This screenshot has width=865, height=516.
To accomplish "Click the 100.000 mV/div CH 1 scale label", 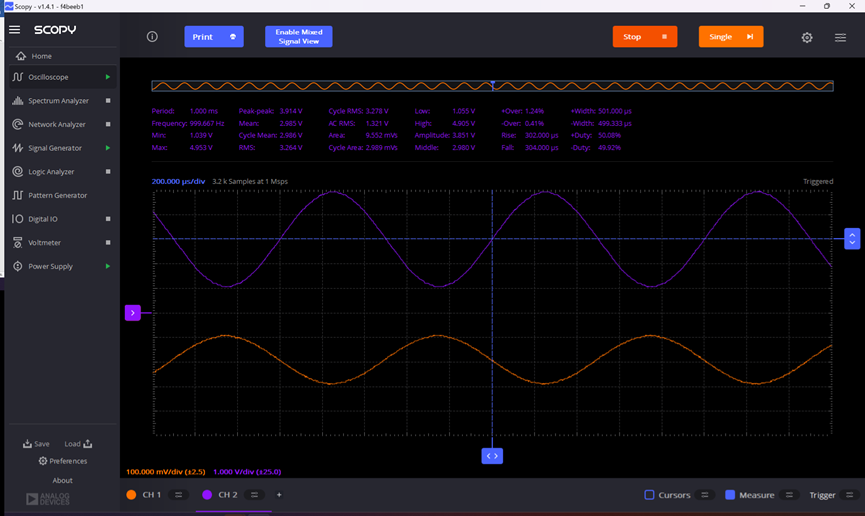I will (x=165, y=472).
